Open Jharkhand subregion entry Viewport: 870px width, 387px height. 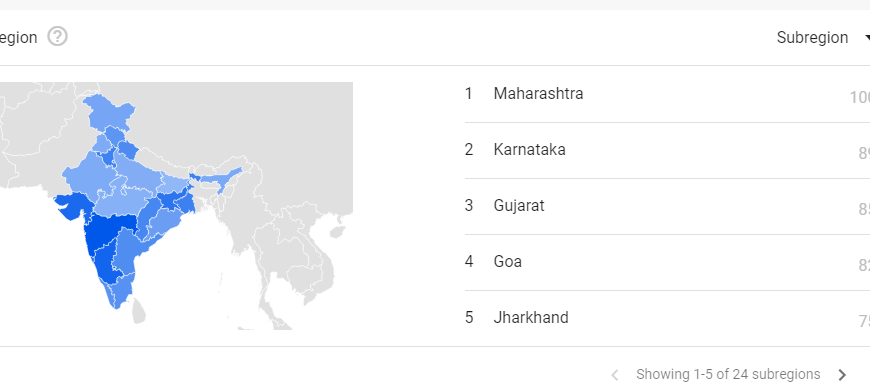667,318
